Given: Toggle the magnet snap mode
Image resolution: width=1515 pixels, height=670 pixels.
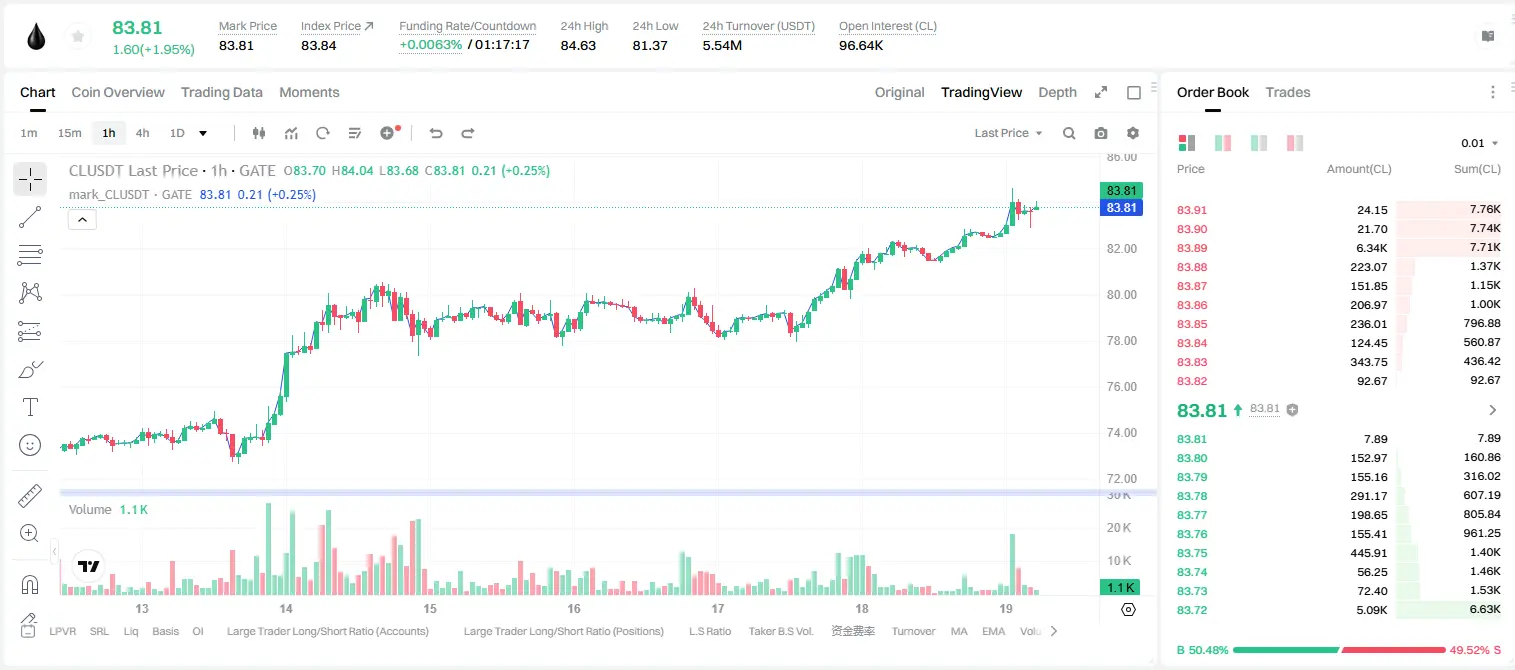Looking at the screenshot, I should (30, 584).
